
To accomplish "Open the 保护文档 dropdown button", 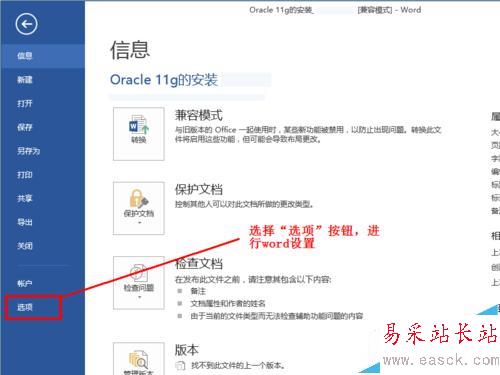I will pyautogui.click(x=139, y=208).
